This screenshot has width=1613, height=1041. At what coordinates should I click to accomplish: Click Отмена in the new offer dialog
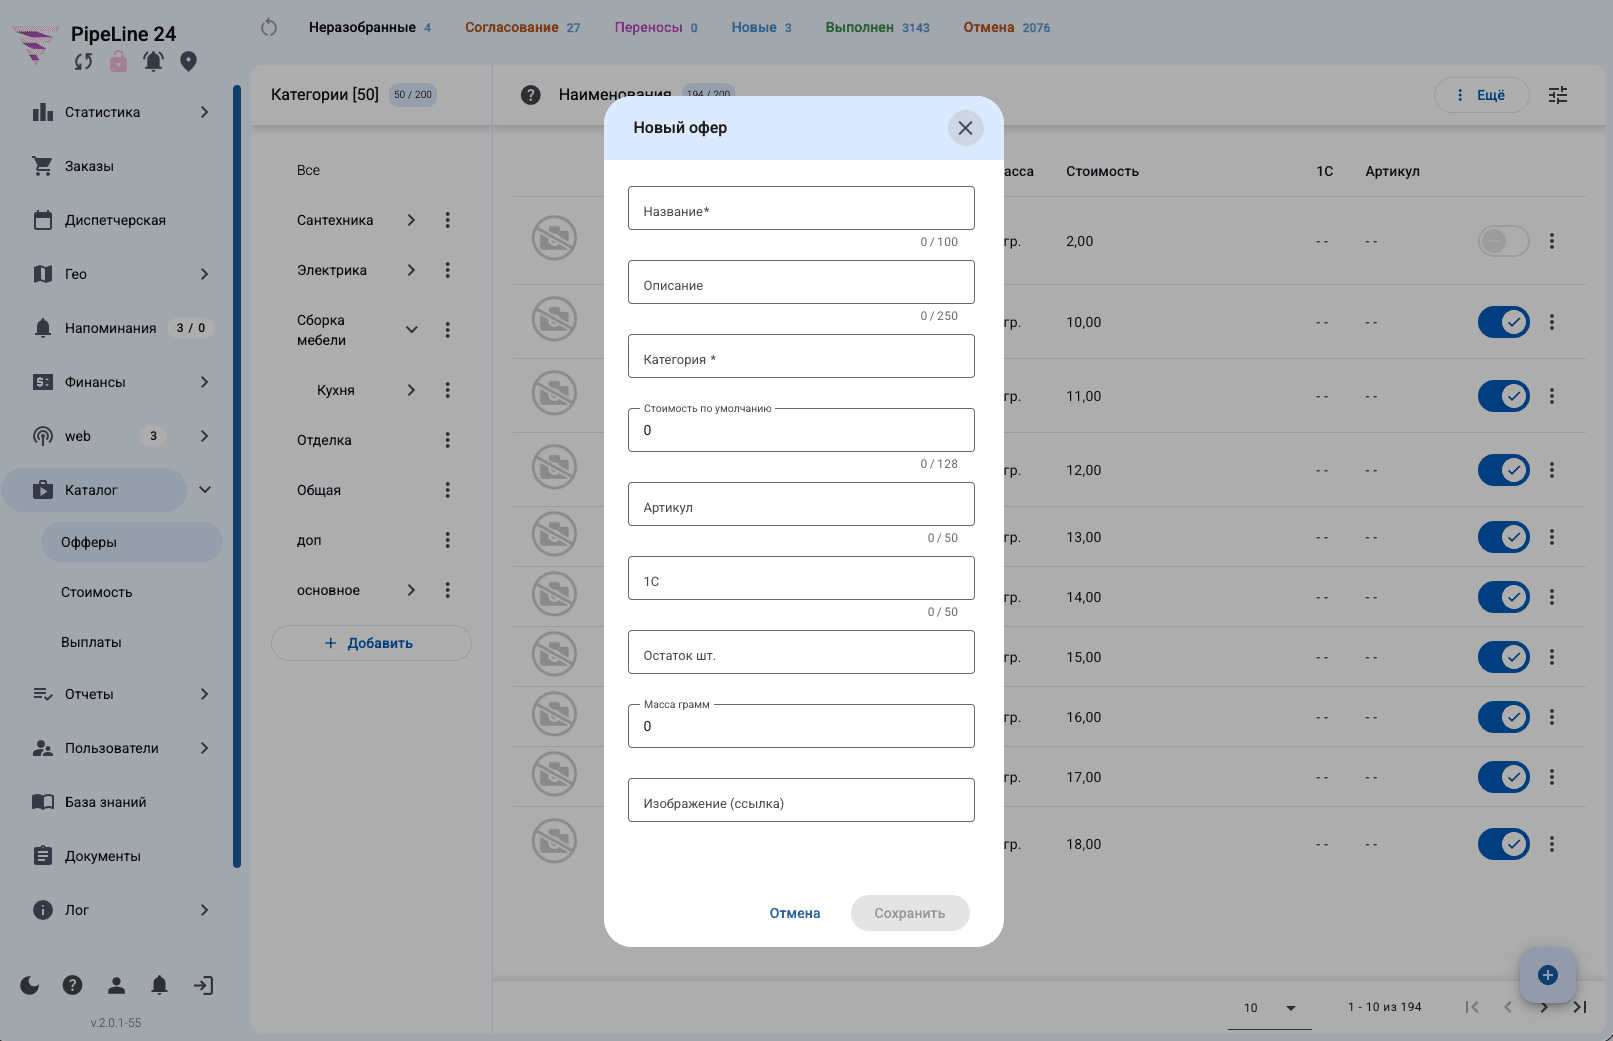tap(795, 913)
